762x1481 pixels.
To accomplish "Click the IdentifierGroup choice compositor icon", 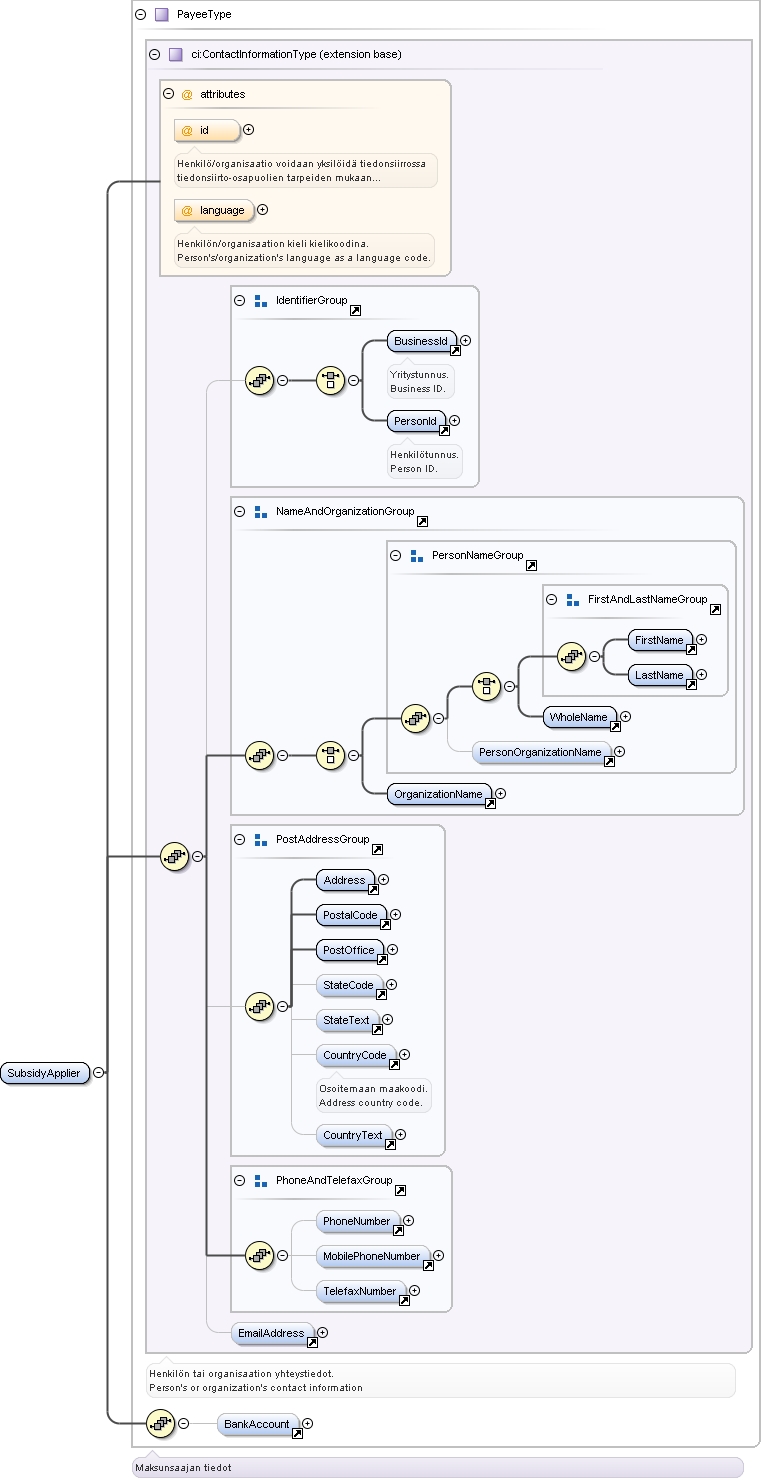I will coord(331,380).
